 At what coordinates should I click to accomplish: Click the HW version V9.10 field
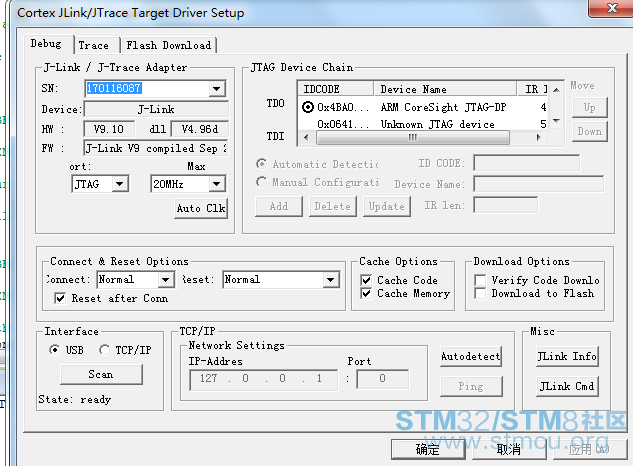[109, 129]
